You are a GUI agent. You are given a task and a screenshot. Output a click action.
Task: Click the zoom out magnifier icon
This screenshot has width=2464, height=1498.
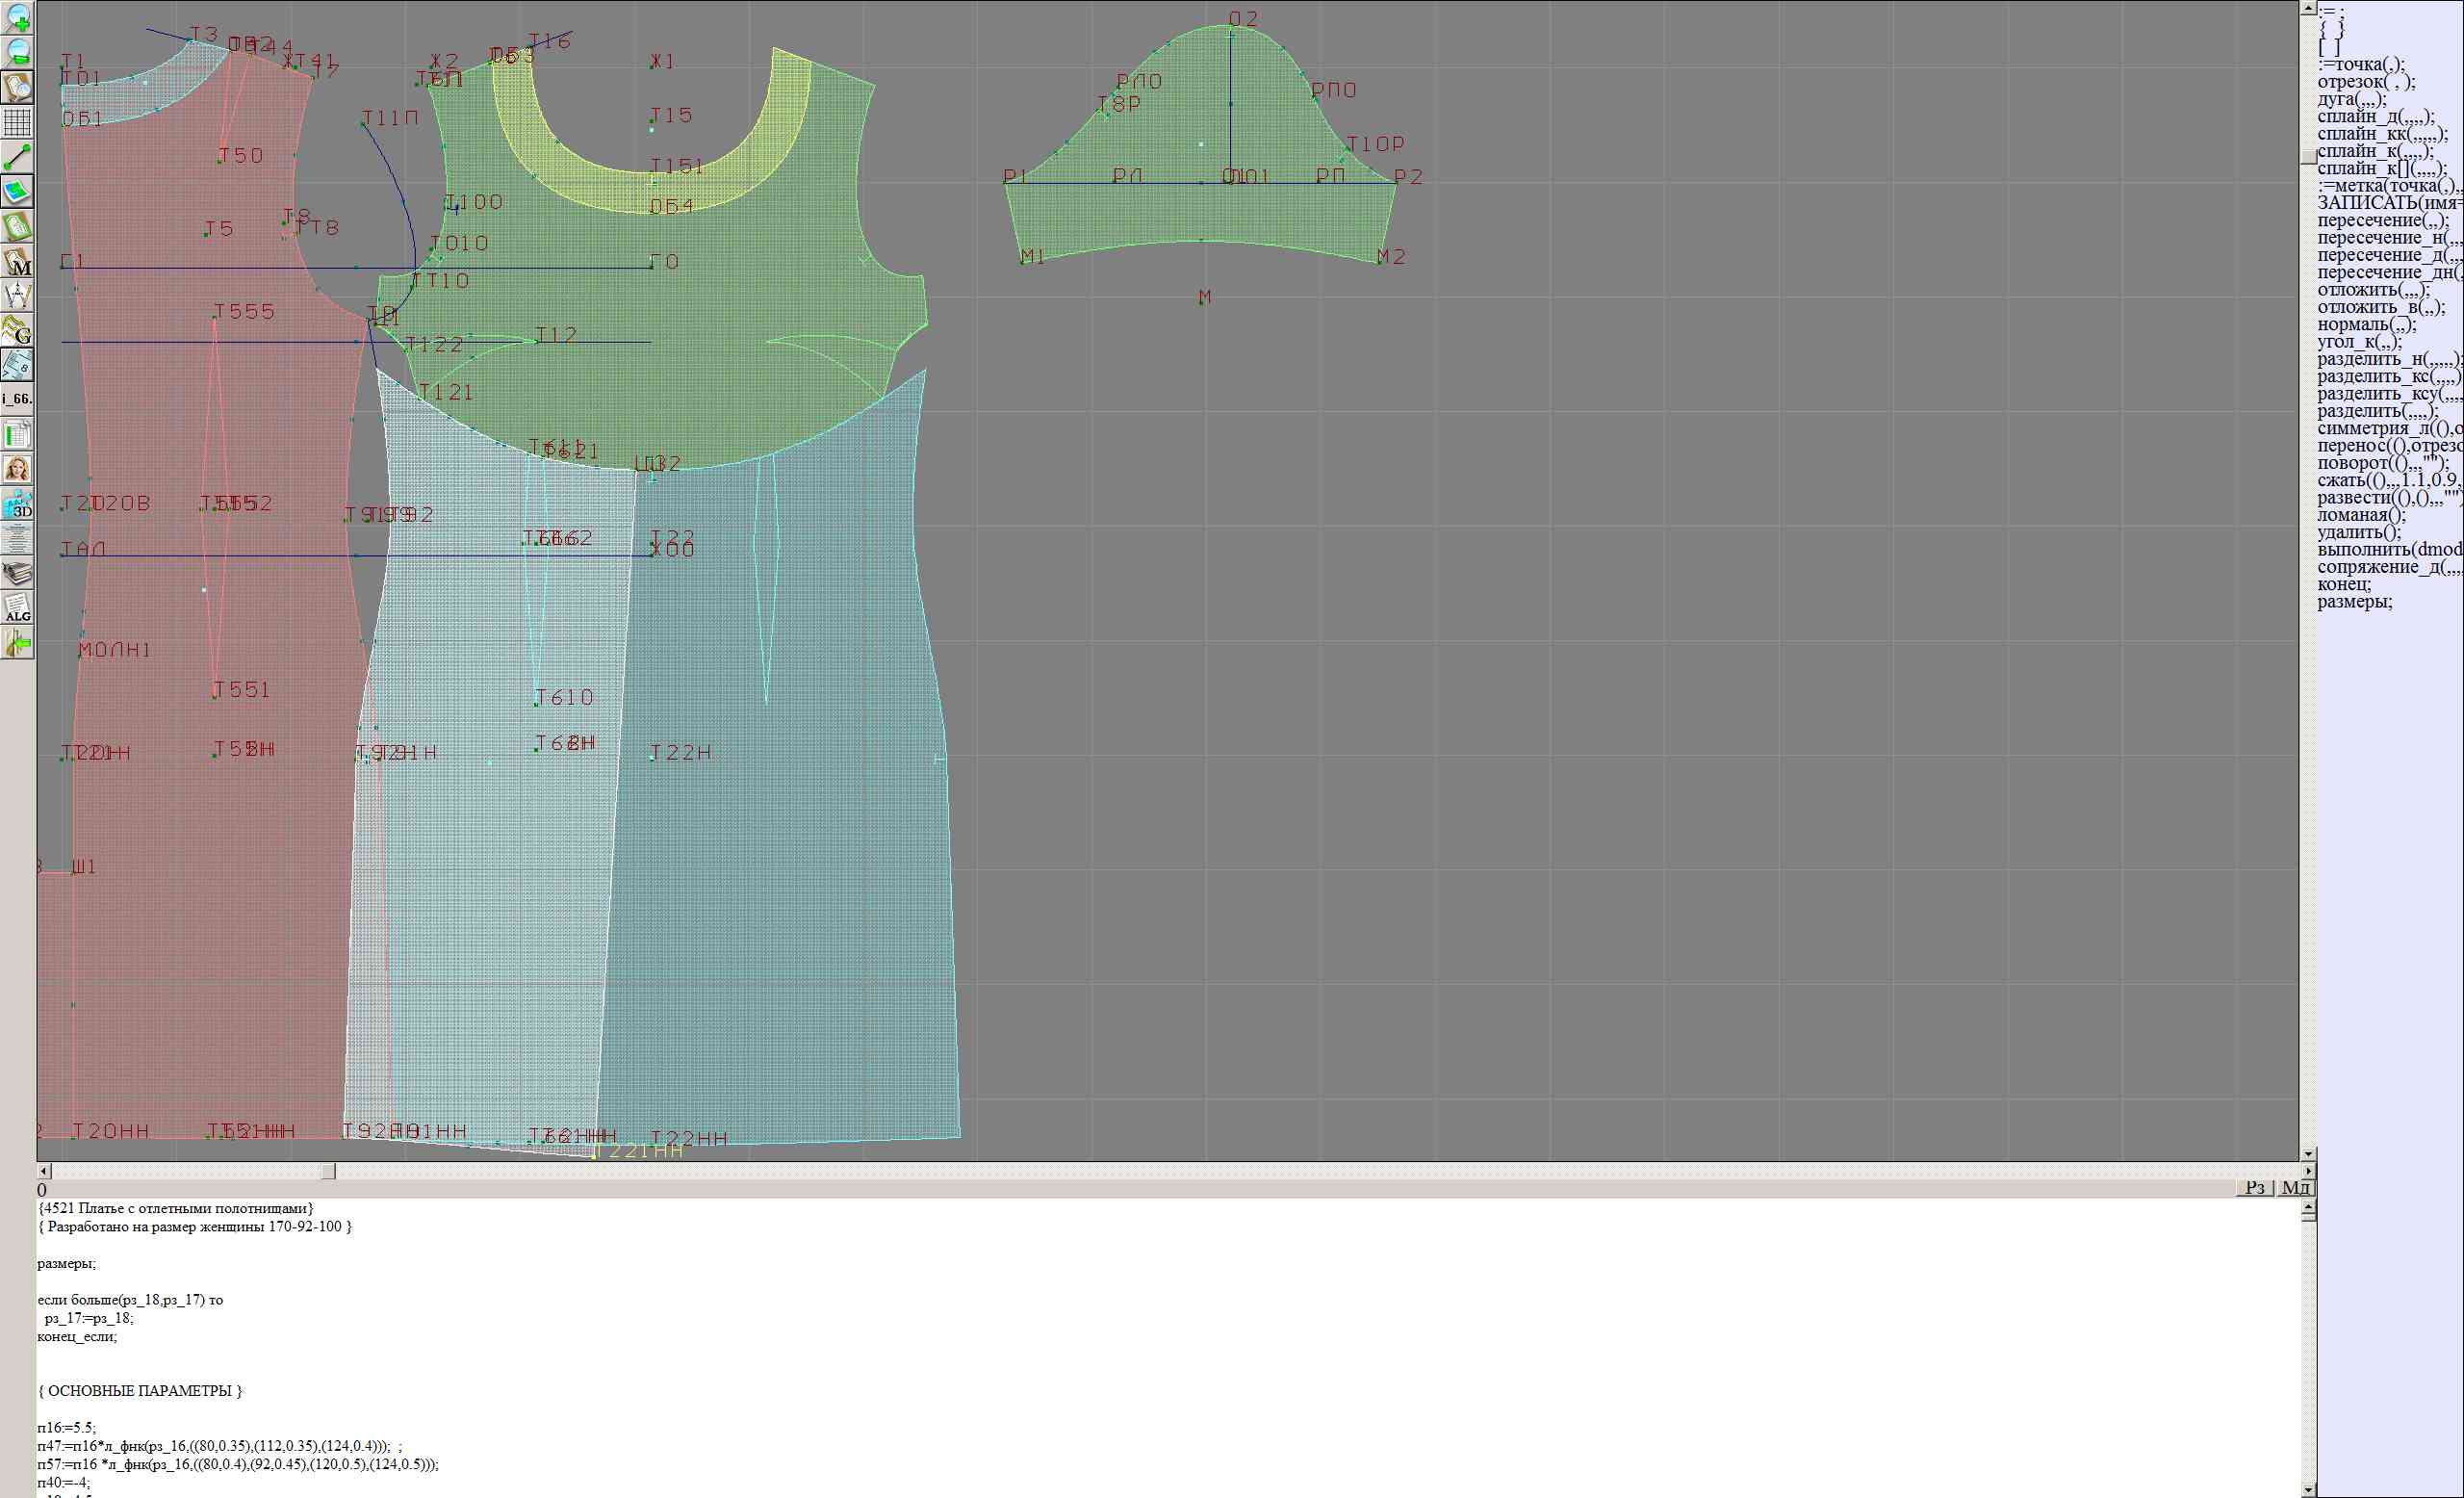17,52
